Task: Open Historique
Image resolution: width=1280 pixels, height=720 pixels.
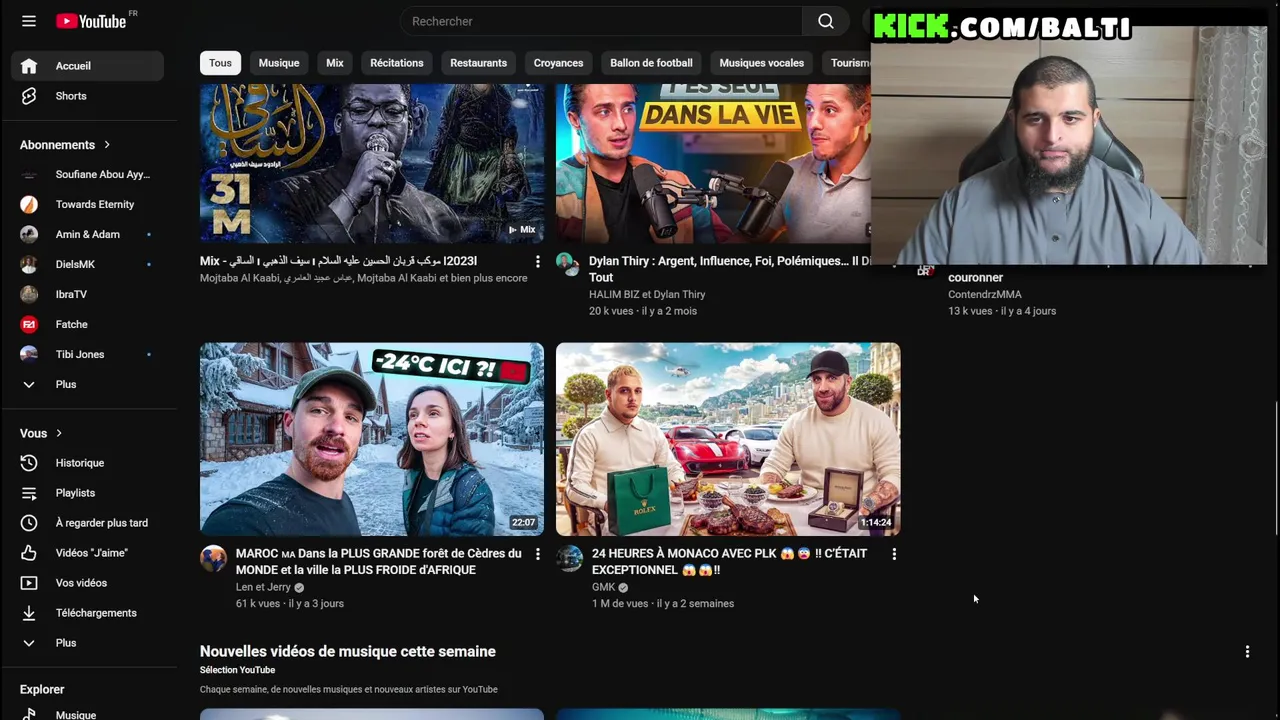Action: 88,463
